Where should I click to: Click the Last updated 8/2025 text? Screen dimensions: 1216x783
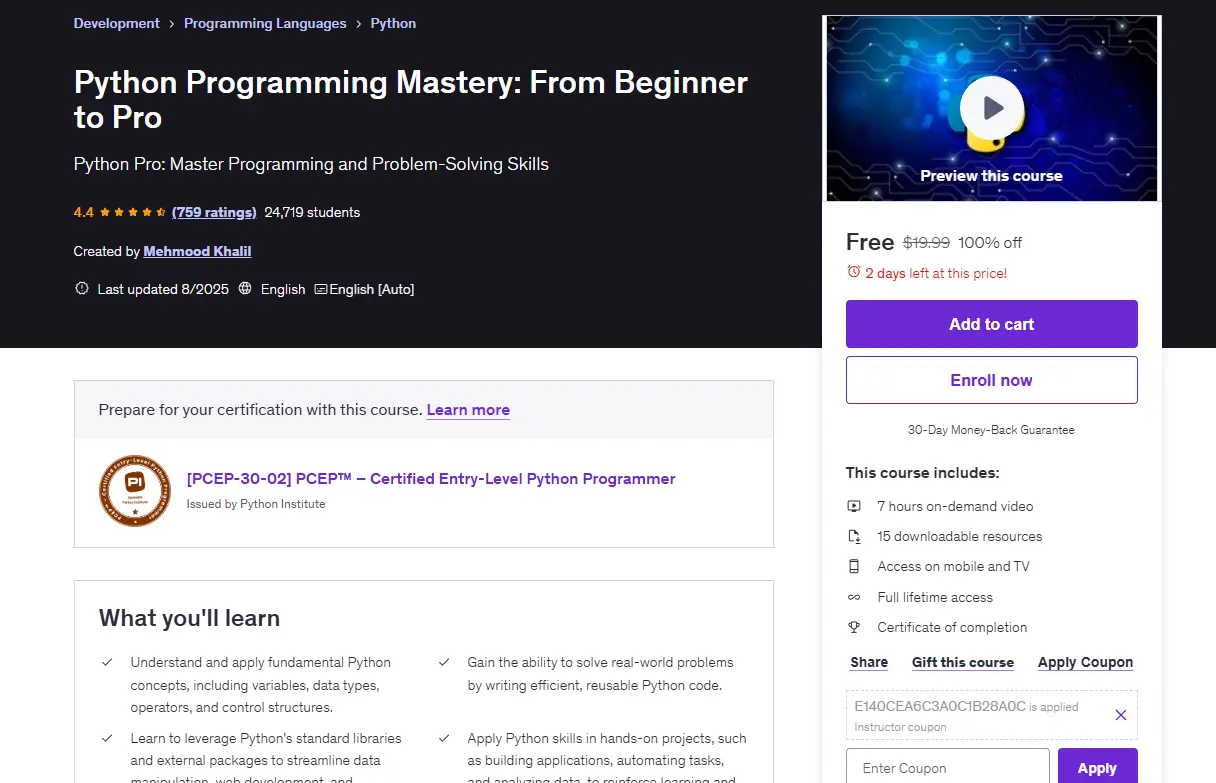[x=163, y=289]
